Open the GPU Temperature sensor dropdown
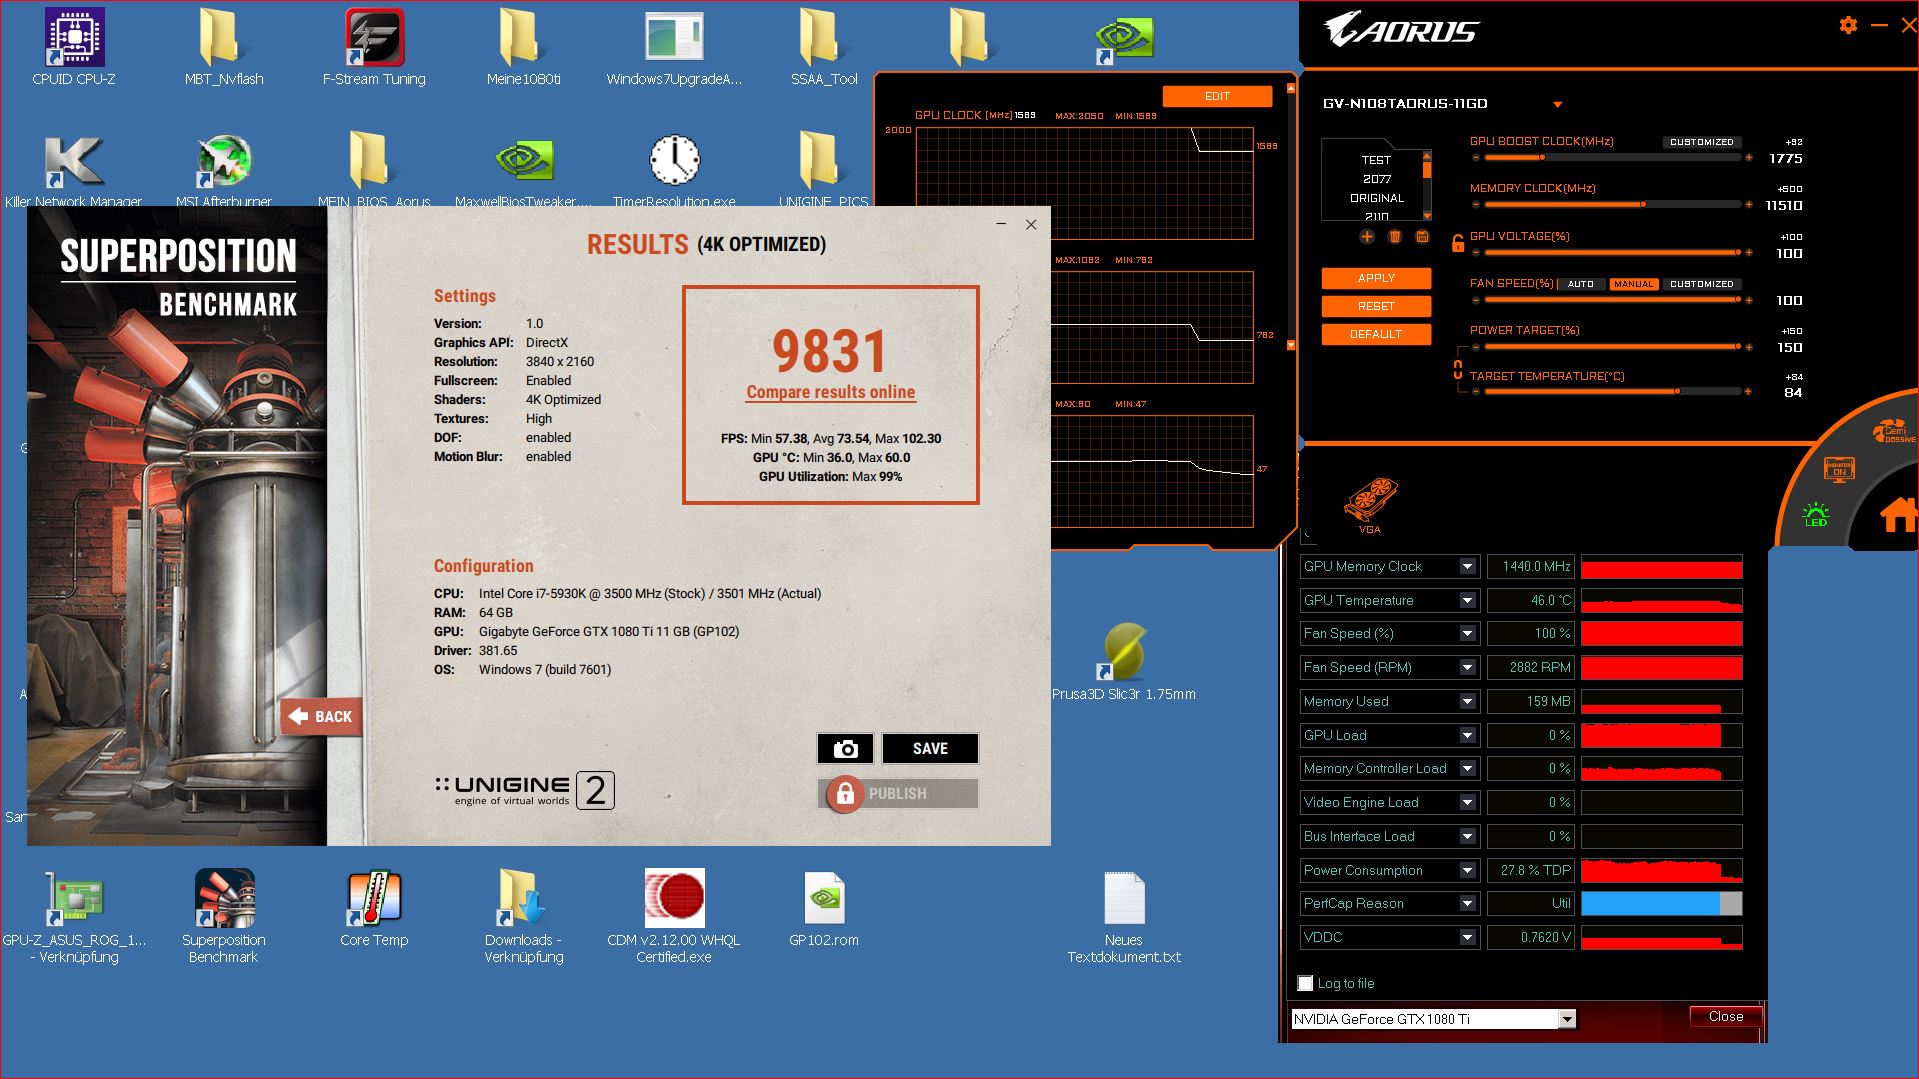The height and width of the screenshot is (1079, 1919). click(1467, 601)
